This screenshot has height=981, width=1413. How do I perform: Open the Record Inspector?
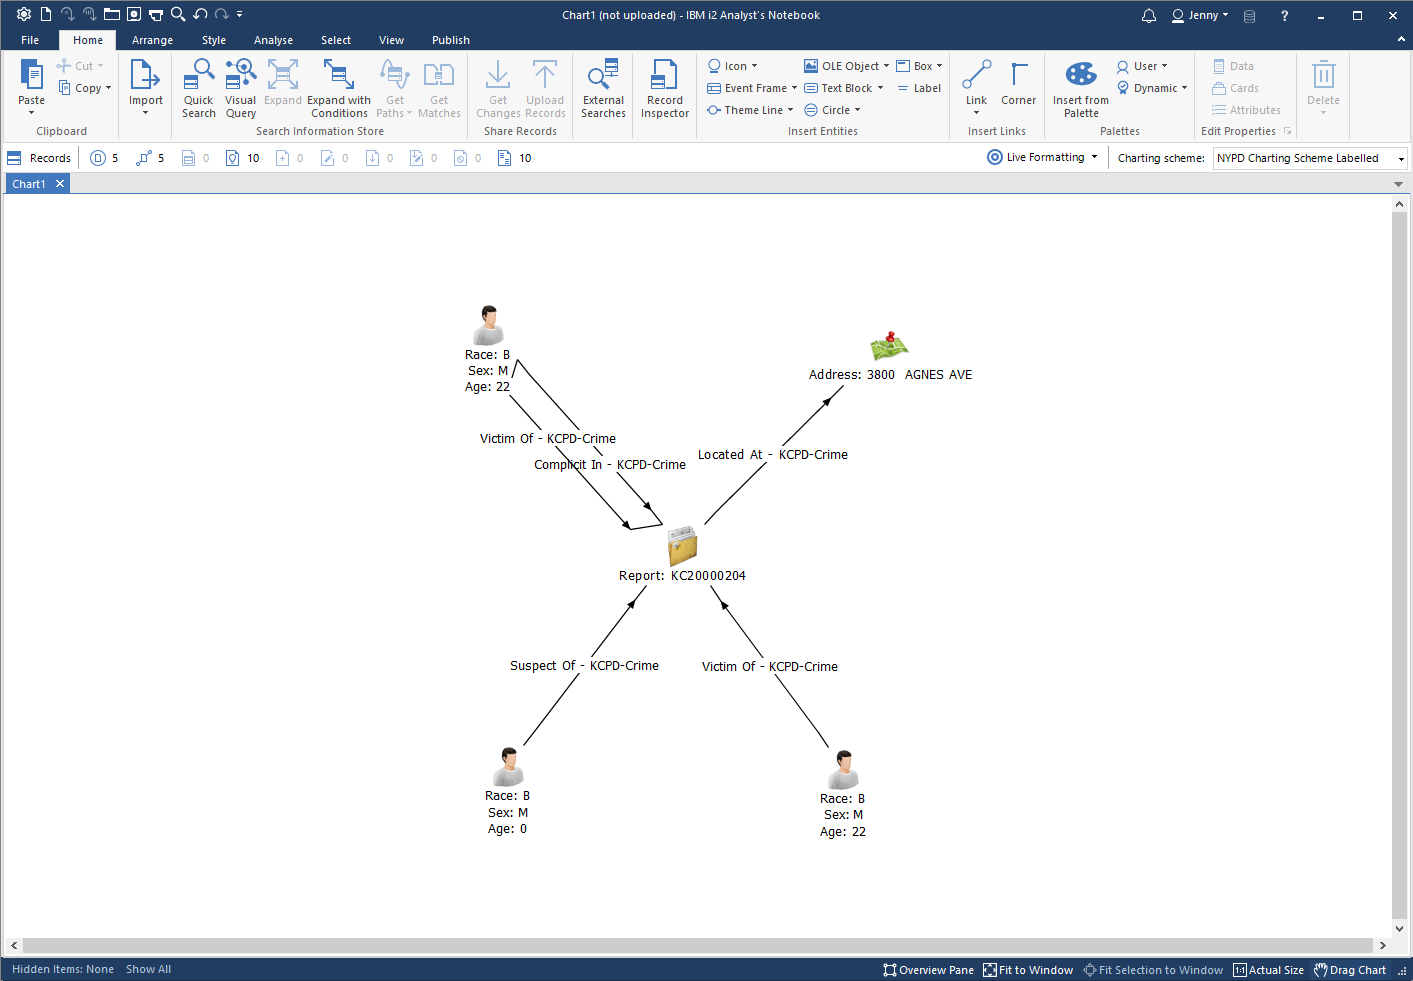click(664, 88)
